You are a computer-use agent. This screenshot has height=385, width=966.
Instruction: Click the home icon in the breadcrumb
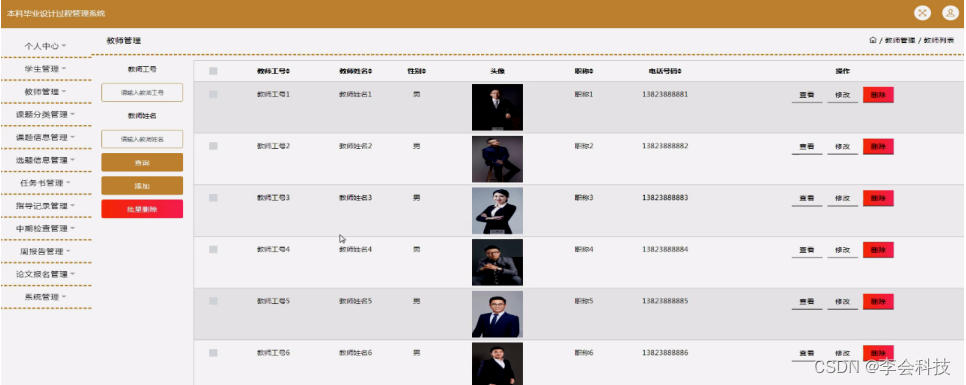[x=872, y=40]
